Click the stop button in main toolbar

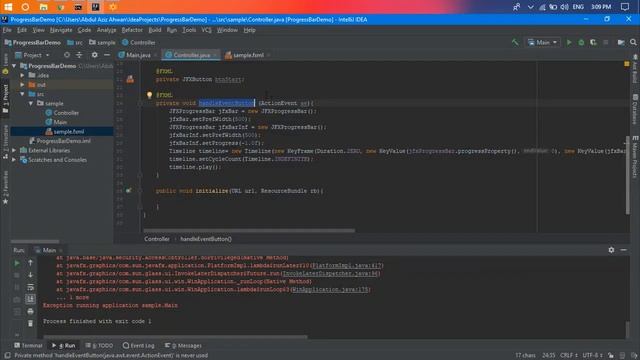click(x=606, y=42)
